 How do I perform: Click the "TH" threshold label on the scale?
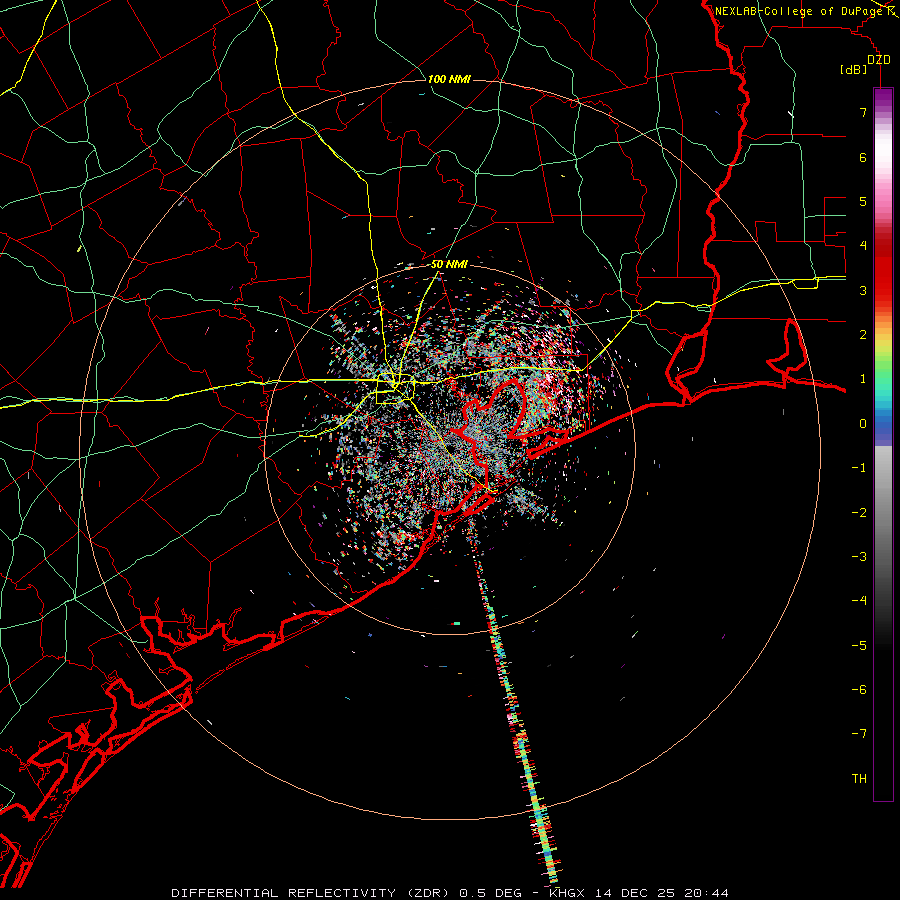[x=859, y=779]
